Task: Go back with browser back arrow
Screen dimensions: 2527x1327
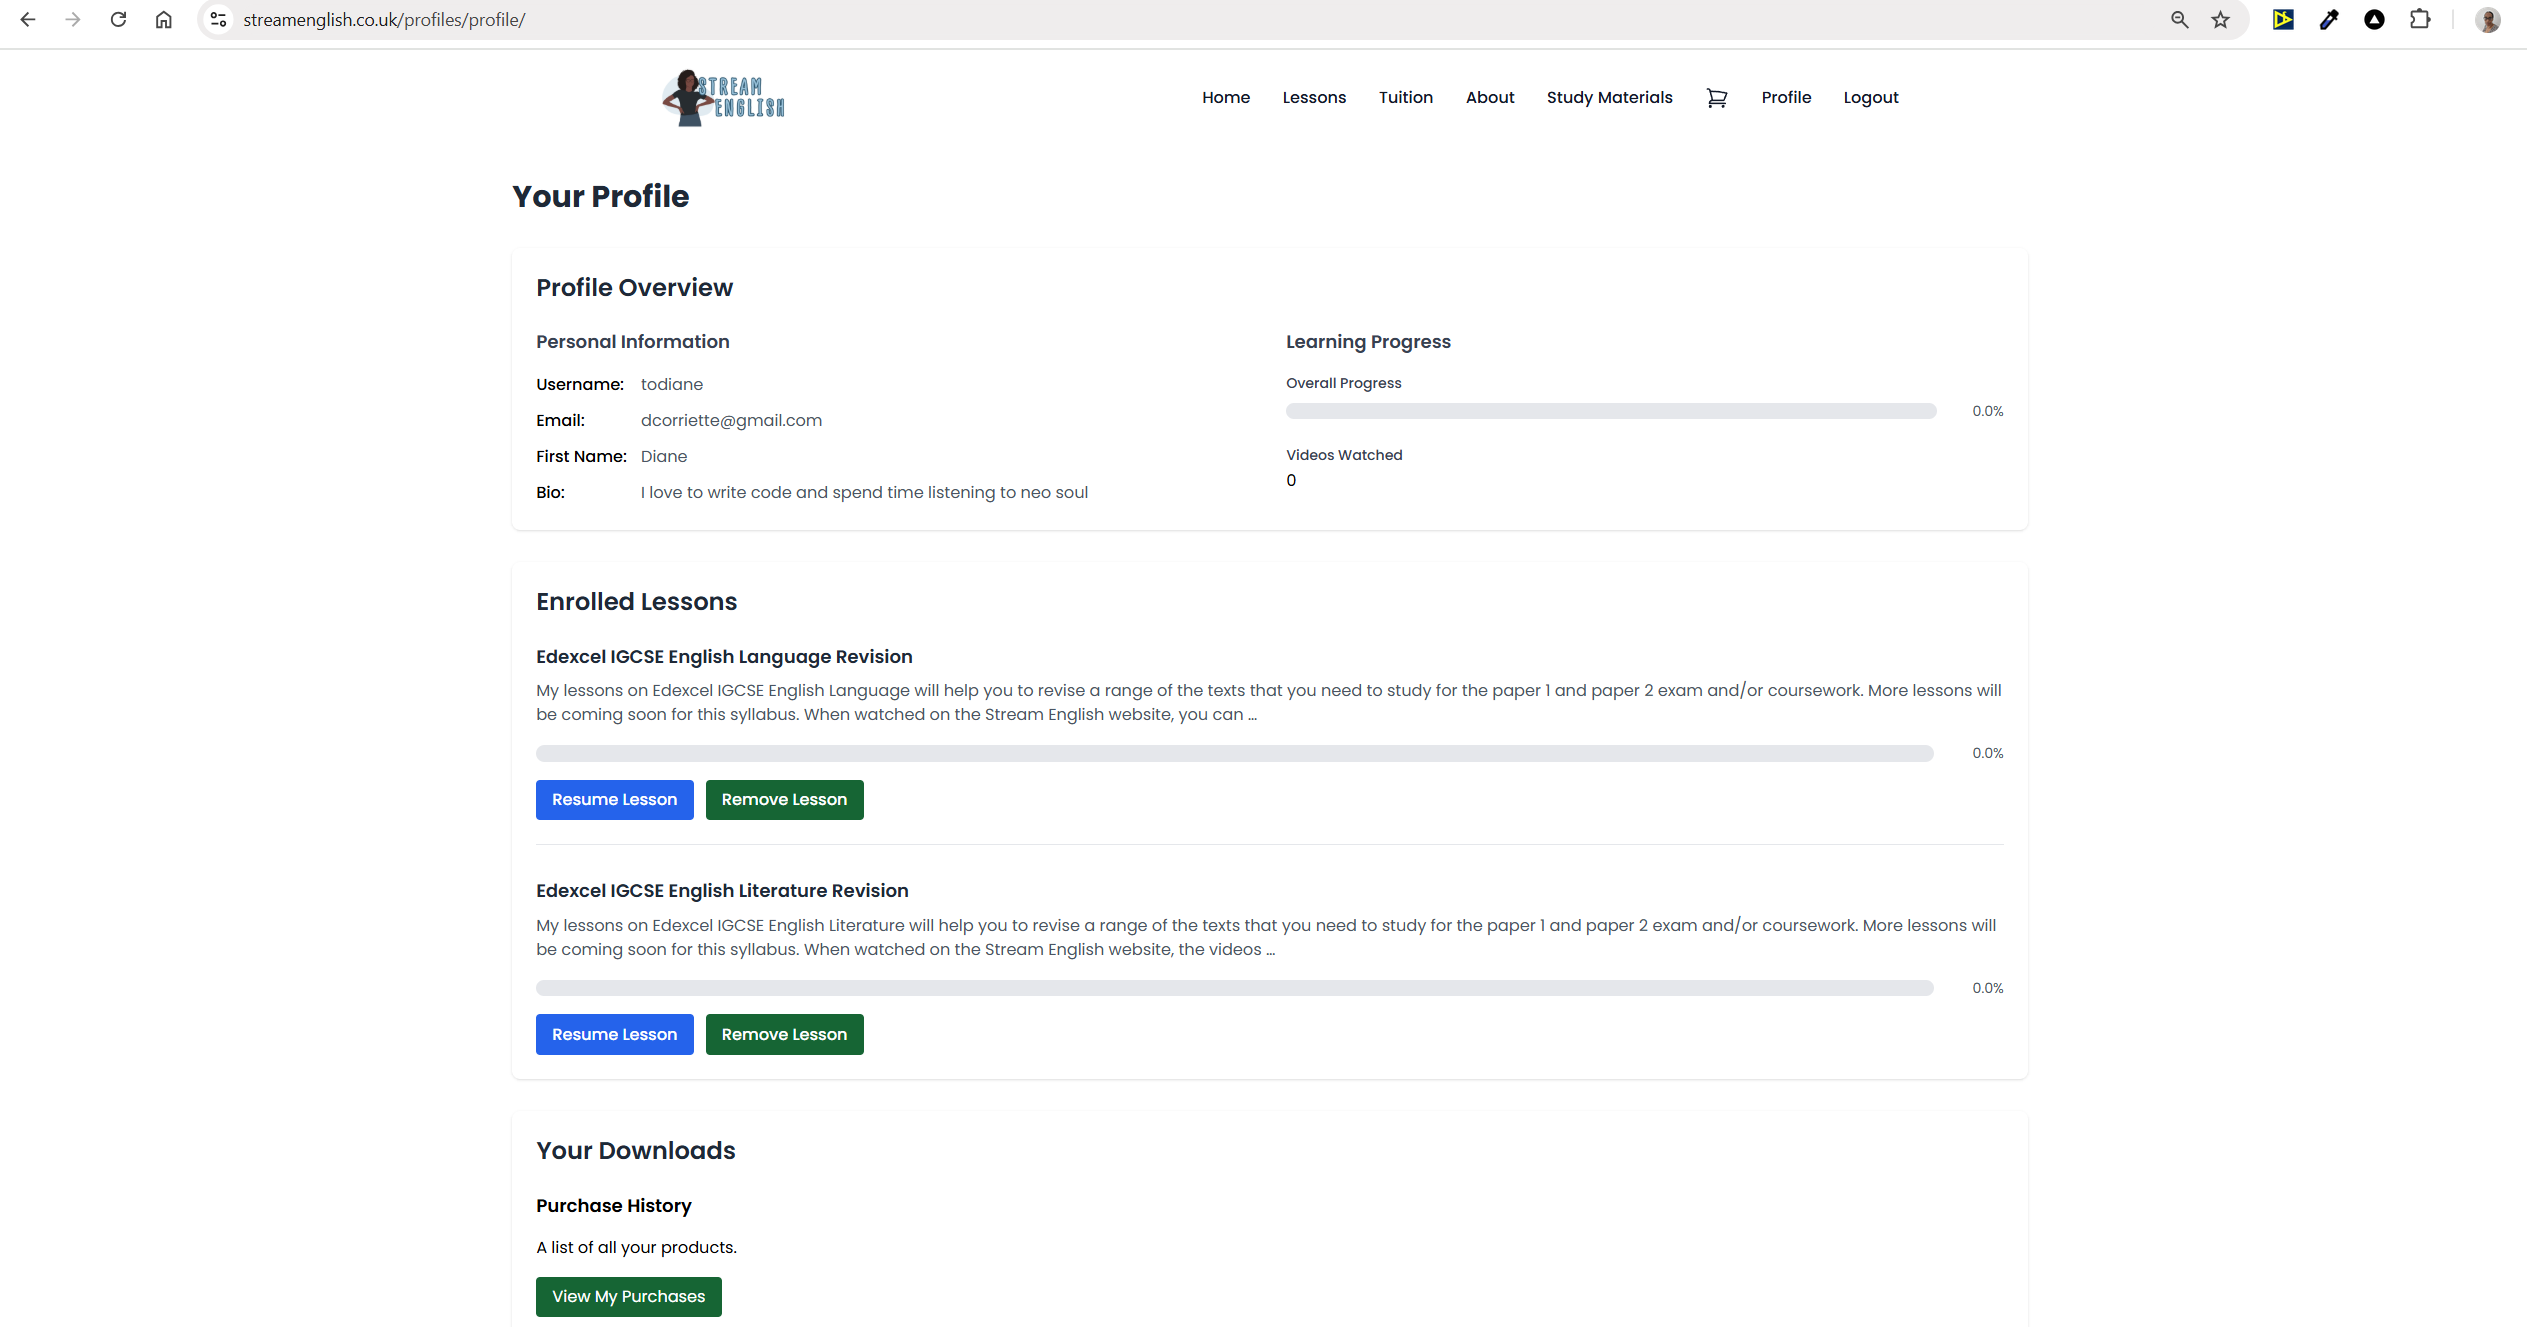Action: click(28, 20)
